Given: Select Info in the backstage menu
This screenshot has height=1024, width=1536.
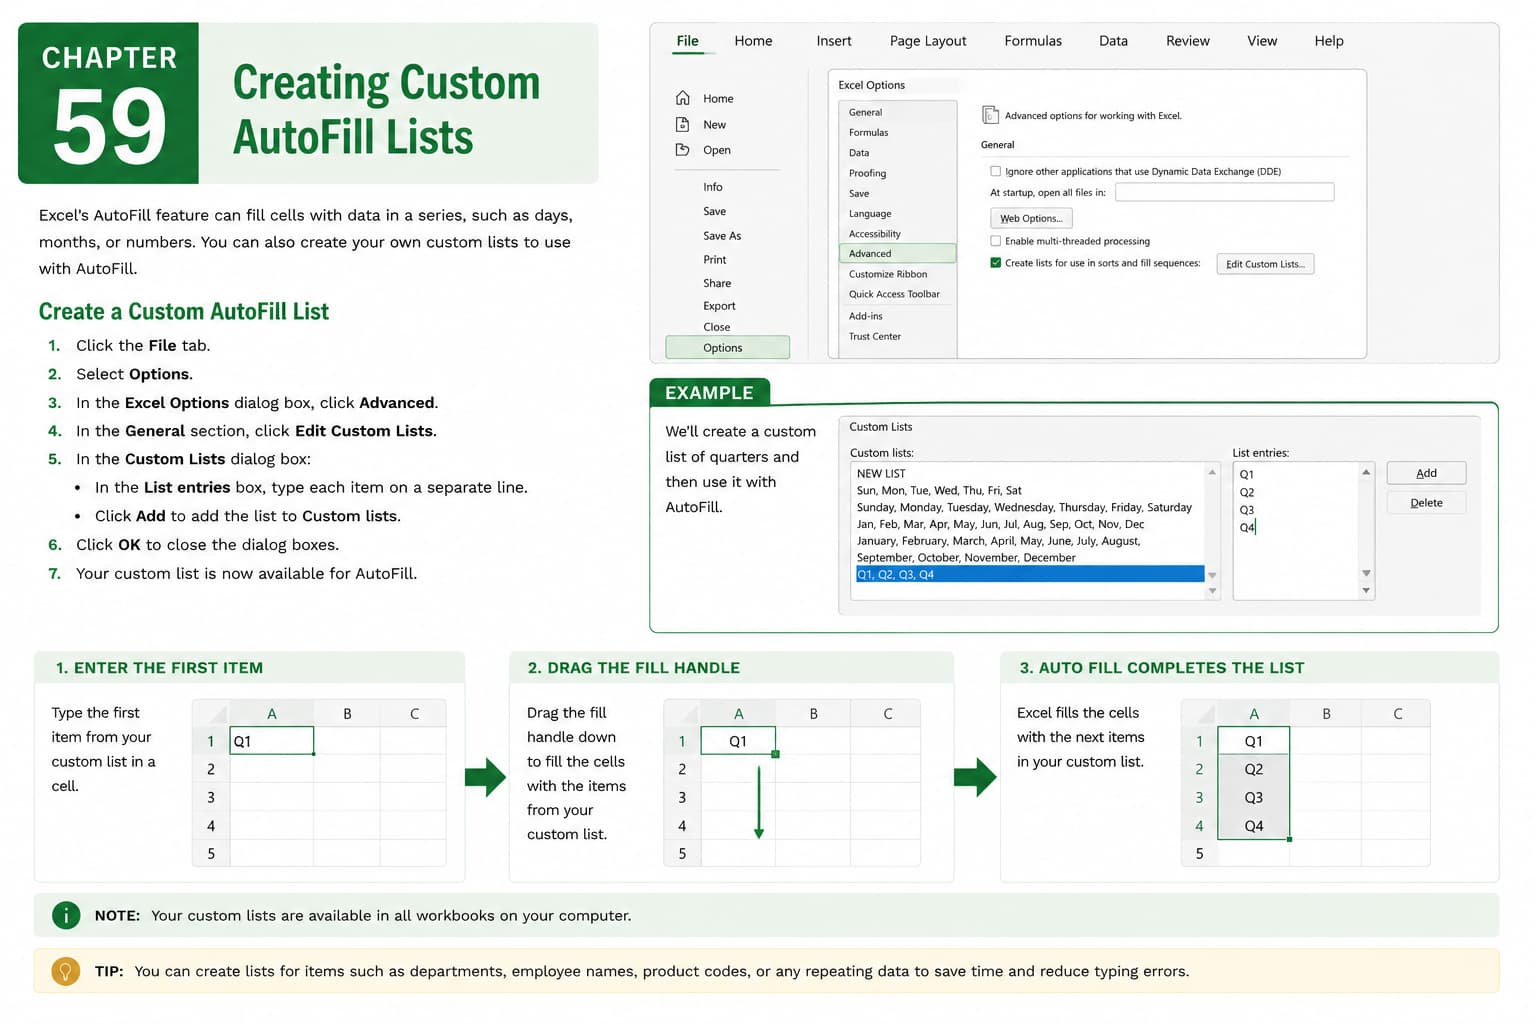Looking at the screenshot, I should (x=713, y=187).
